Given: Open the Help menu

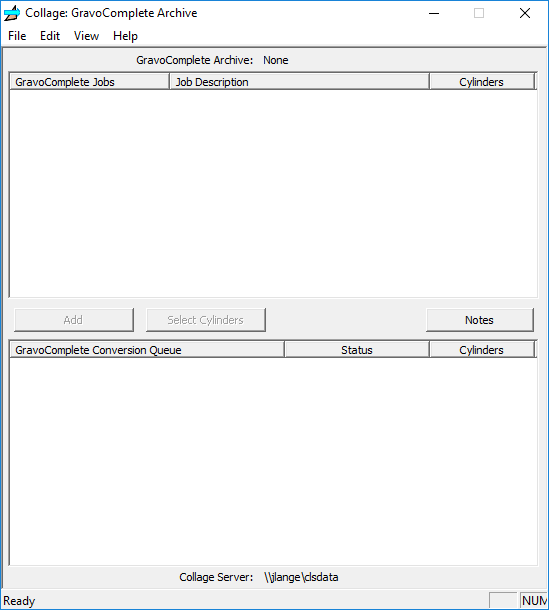Looking at the screenshot, I should point(125,36).
